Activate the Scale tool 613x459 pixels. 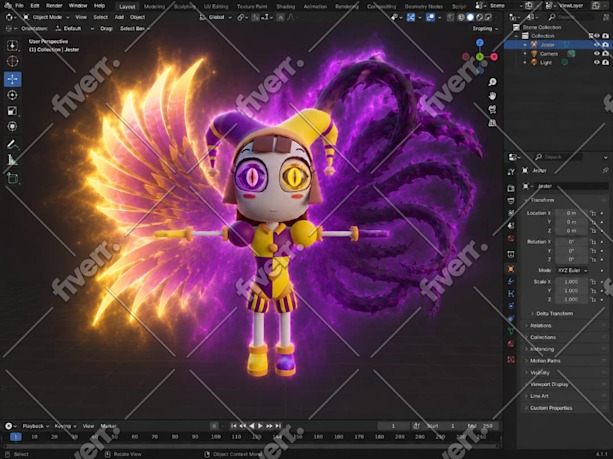pos(13,111)
